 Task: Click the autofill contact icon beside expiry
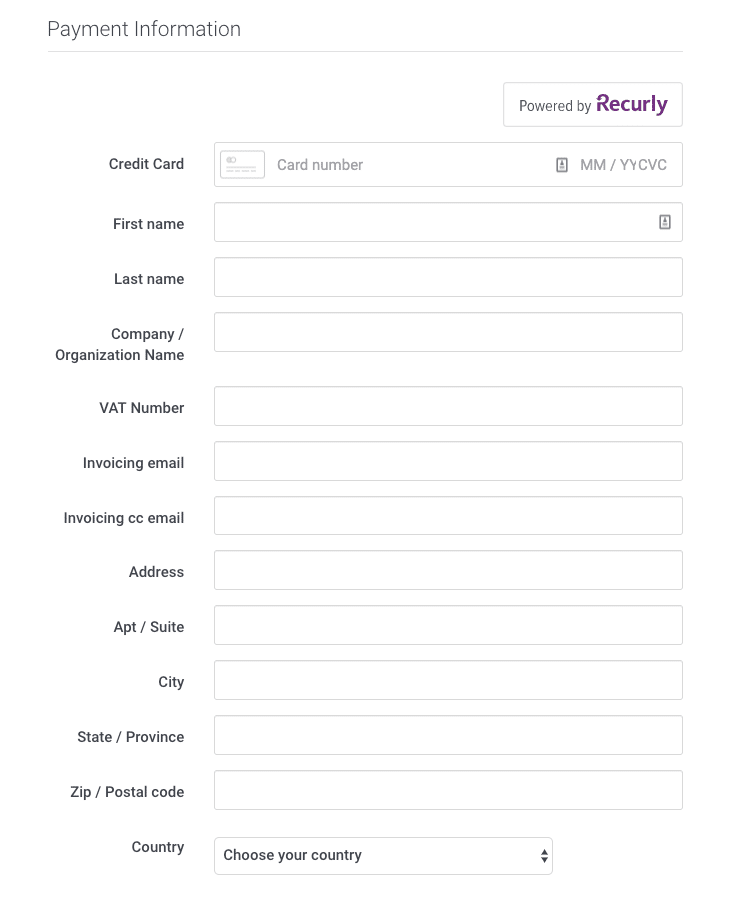point(561,165)
